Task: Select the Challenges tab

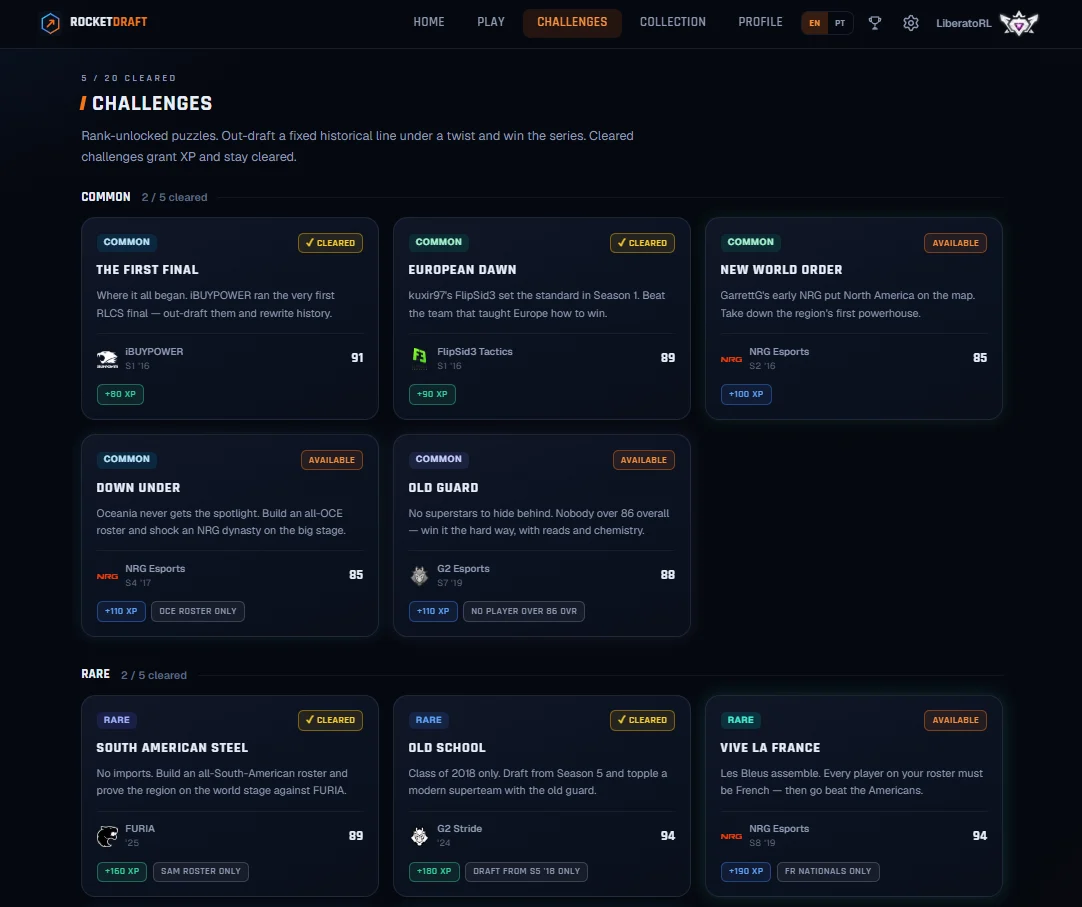Action: click(572, 22)
